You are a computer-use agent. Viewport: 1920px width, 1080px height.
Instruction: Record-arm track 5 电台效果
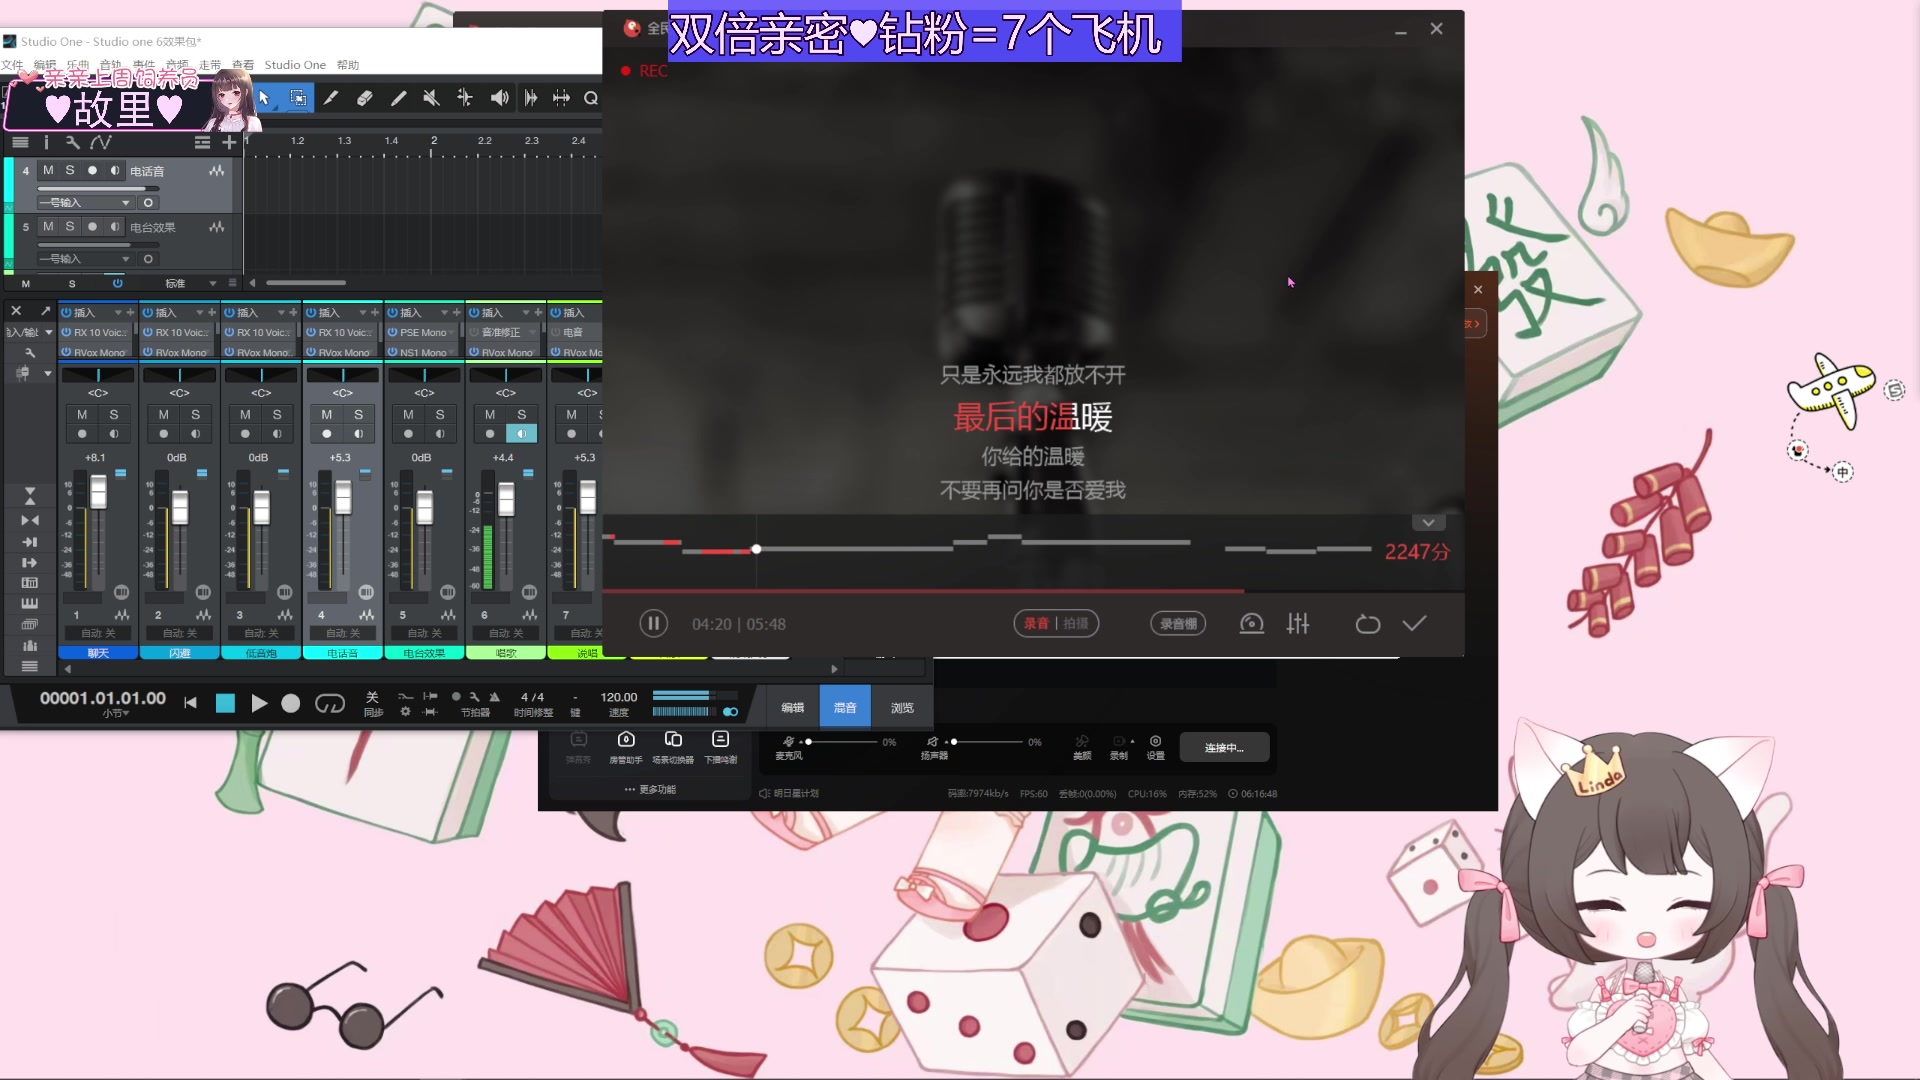point(92,227)
